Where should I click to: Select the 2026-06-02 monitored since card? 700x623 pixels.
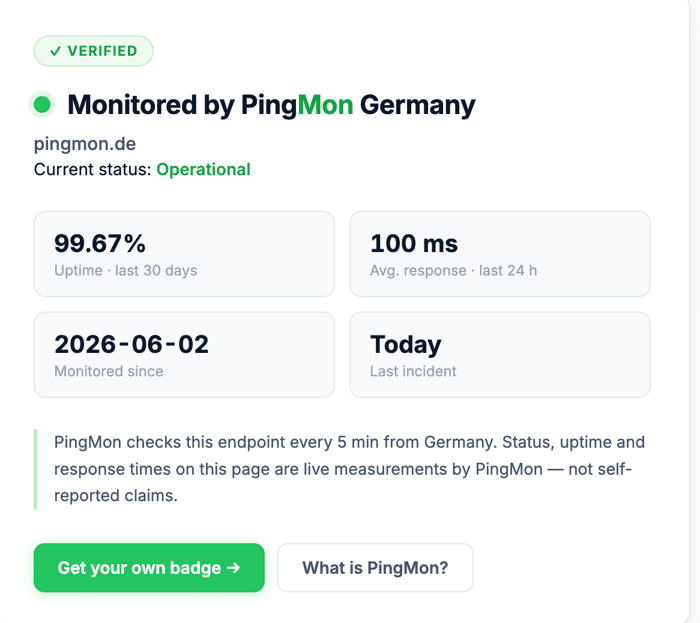click(184, 355)
